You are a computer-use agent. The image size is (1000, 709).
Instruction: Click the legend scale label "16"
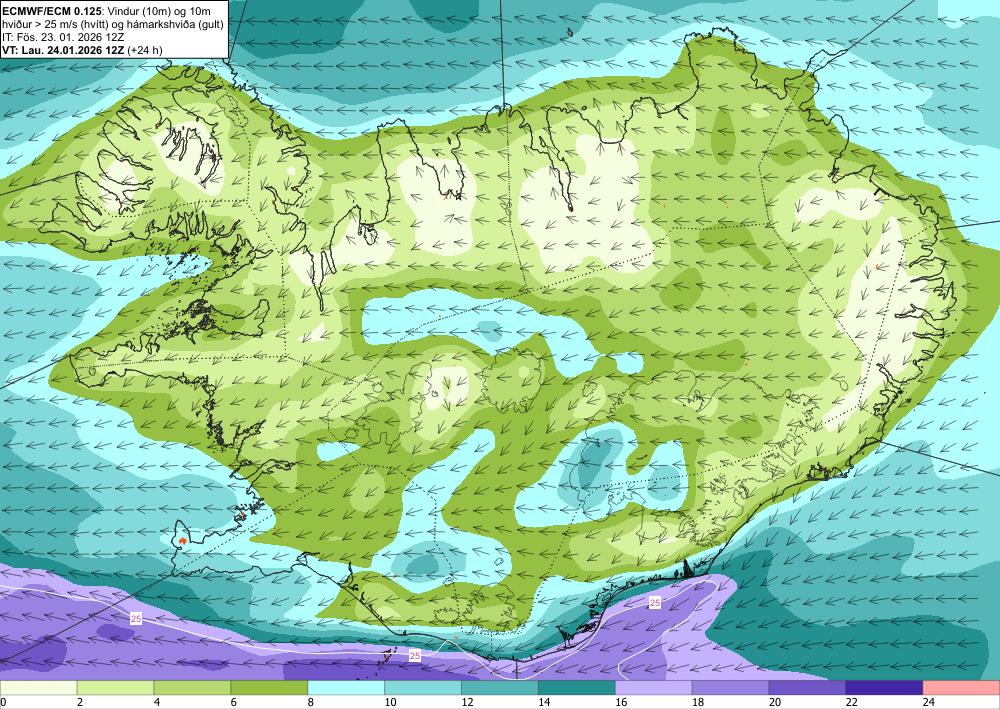[x=621, y=703]
